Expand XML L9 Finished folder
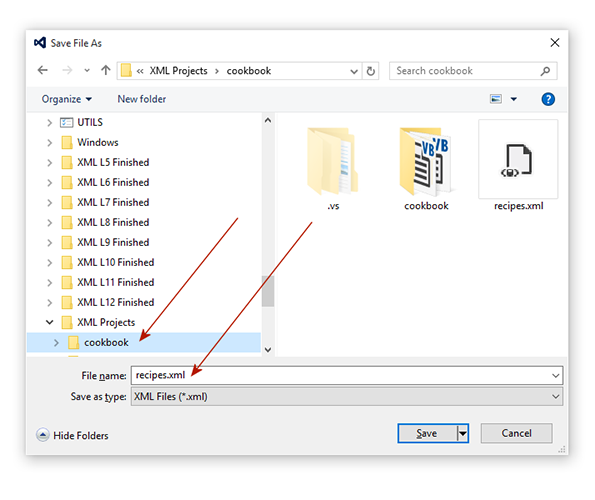The height and width of the screenshot is (500, 595). pyautogui.click(x=50, y=243)
